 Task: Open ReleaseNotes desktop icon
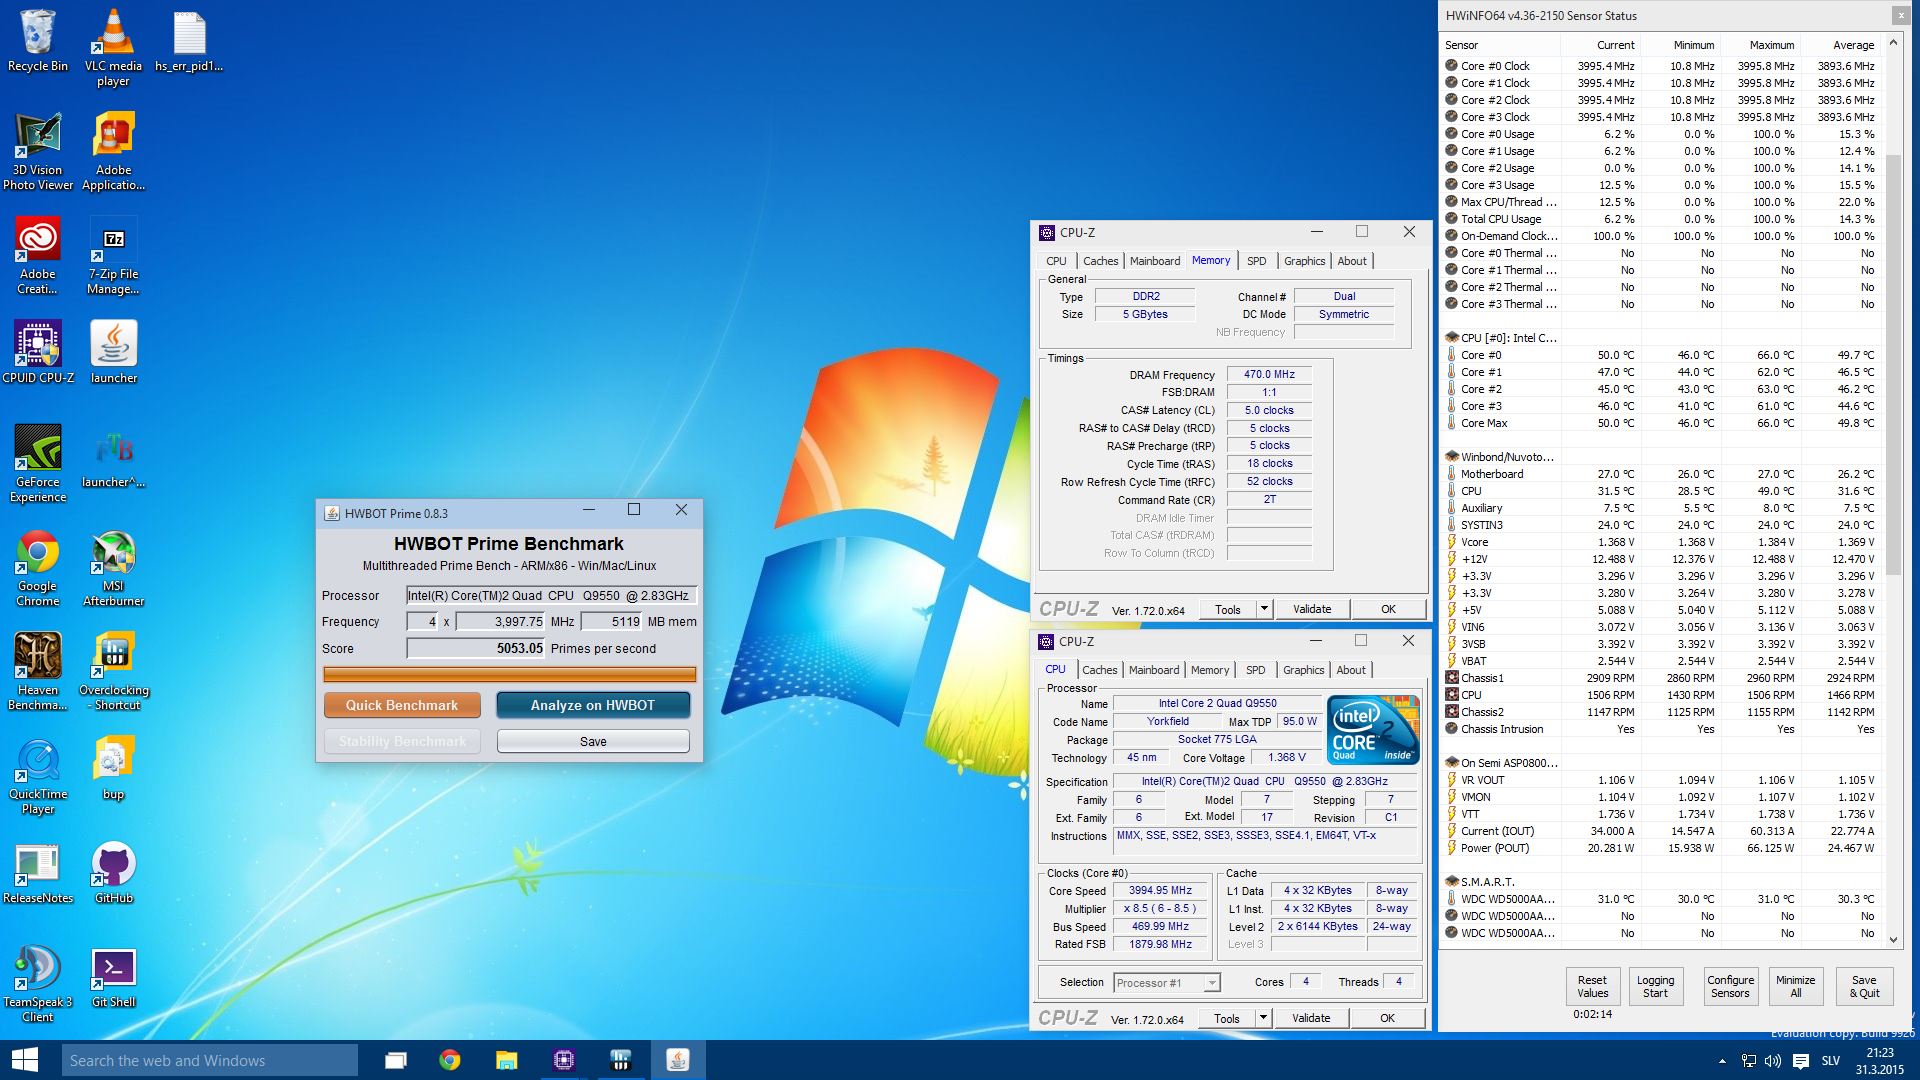coord(38,872)
